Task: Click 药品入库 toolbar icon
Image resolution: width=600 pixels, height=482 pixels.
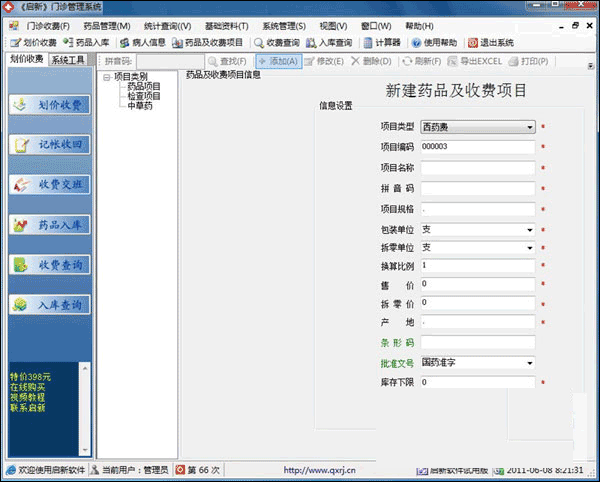Action: 68,42
